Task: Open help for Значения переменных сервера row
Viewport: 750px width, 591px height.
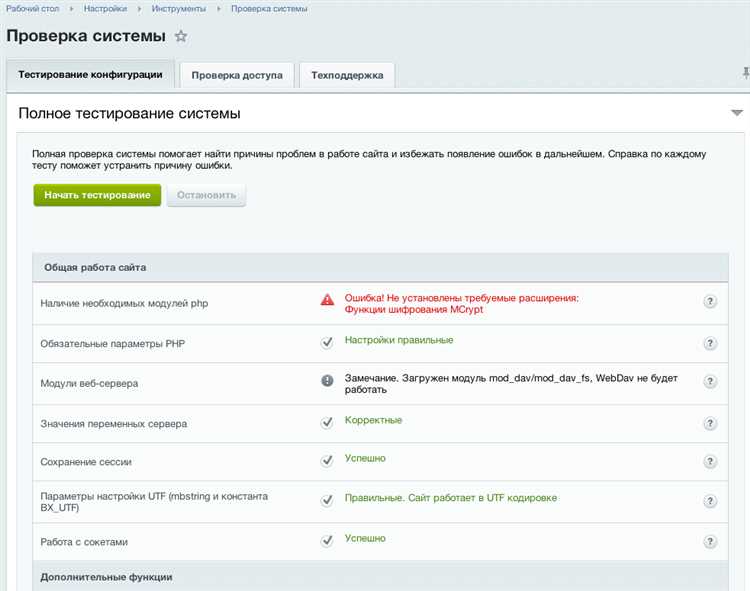Action: coord(710,423)
